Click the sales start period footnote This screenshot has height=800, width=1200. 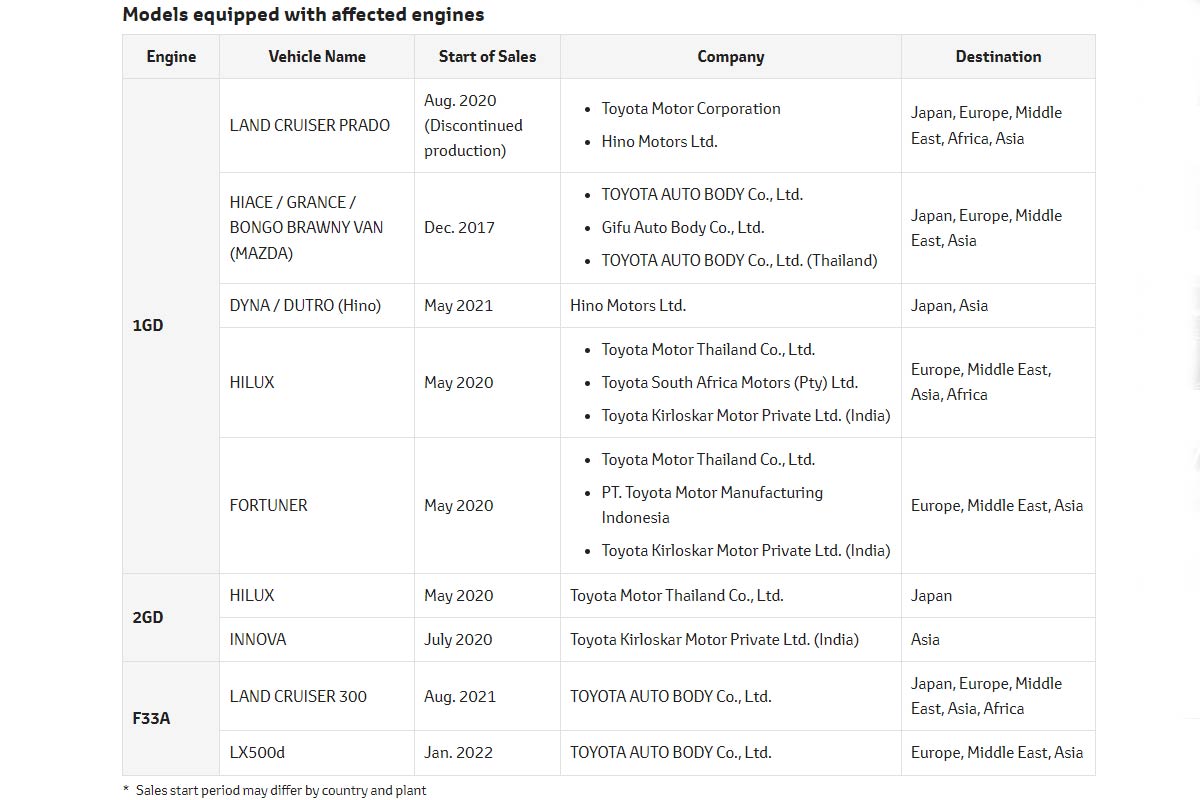pyautogui.click(x=280, y=790)
